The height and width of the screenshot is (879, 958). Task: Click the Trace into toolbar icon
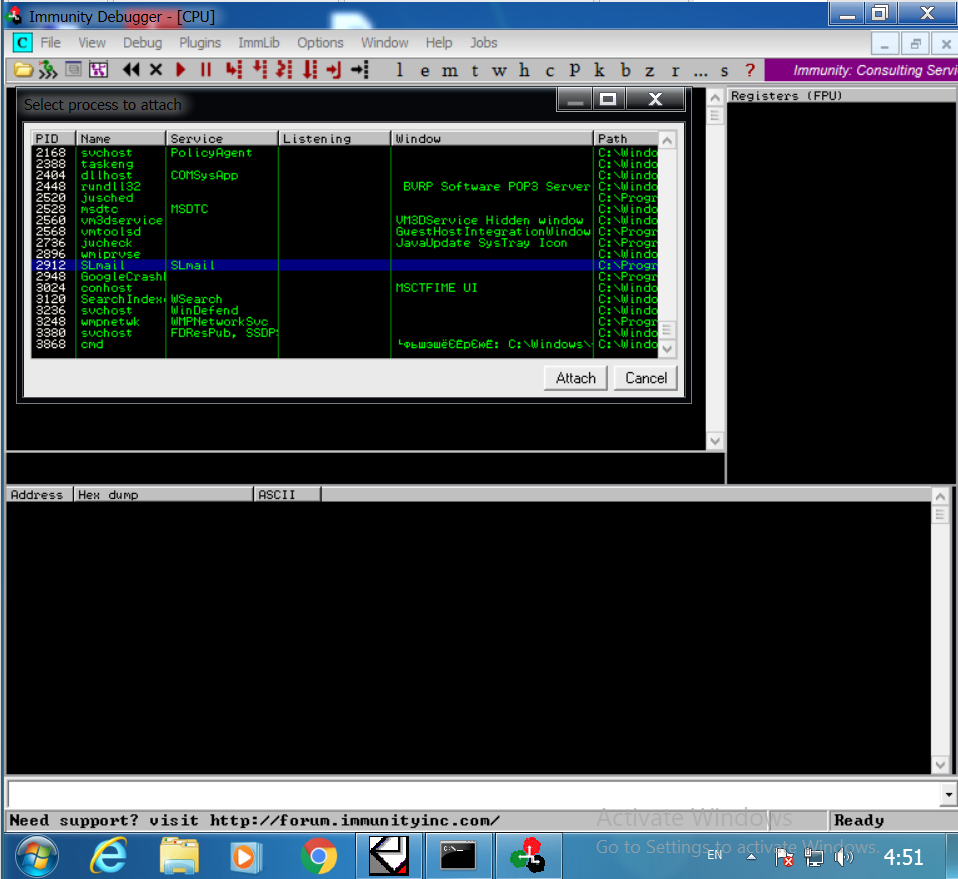click(x=284, y=70)
